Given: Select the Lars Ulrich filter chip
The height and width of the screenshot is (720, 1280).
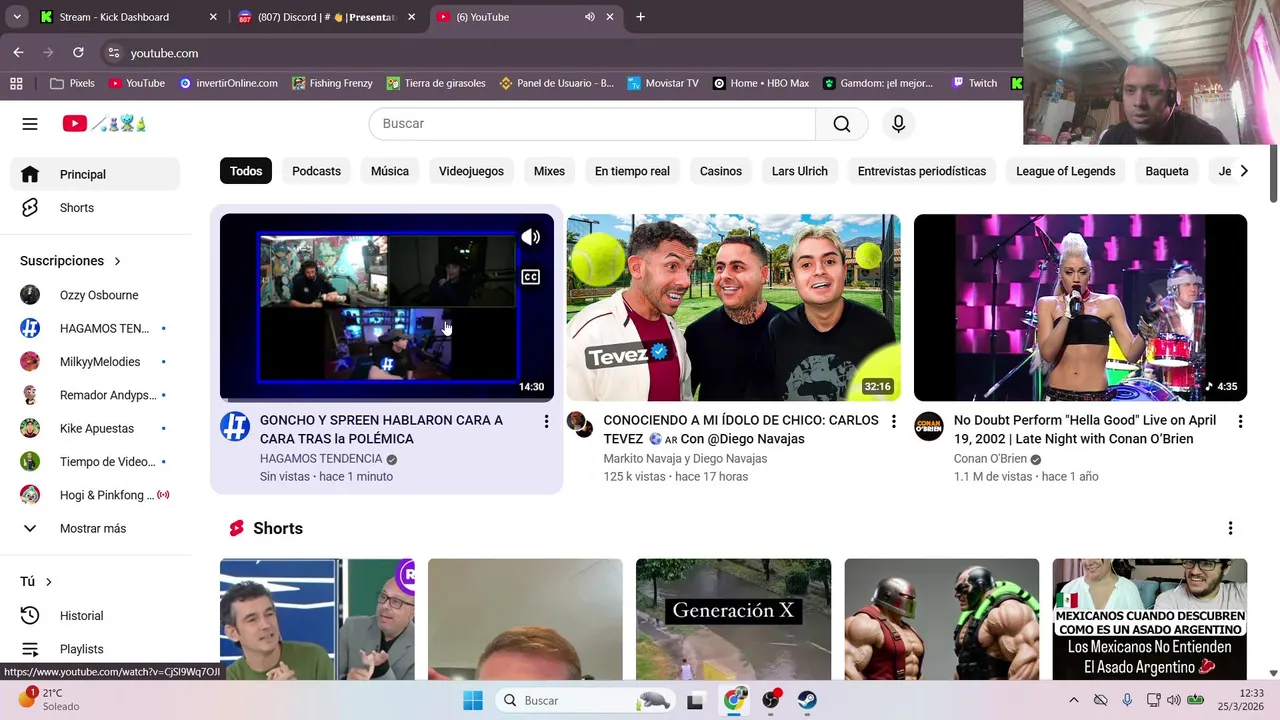Looking at the screenshot, I should coord(800,171).
